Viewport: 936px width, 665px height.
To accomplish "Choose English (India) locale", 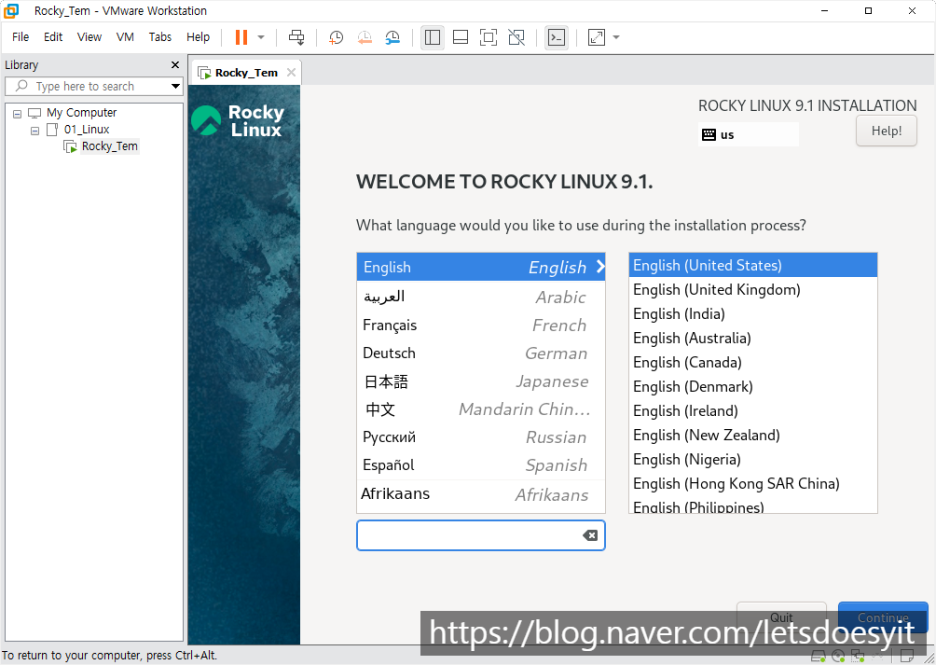I will [753, 314].
